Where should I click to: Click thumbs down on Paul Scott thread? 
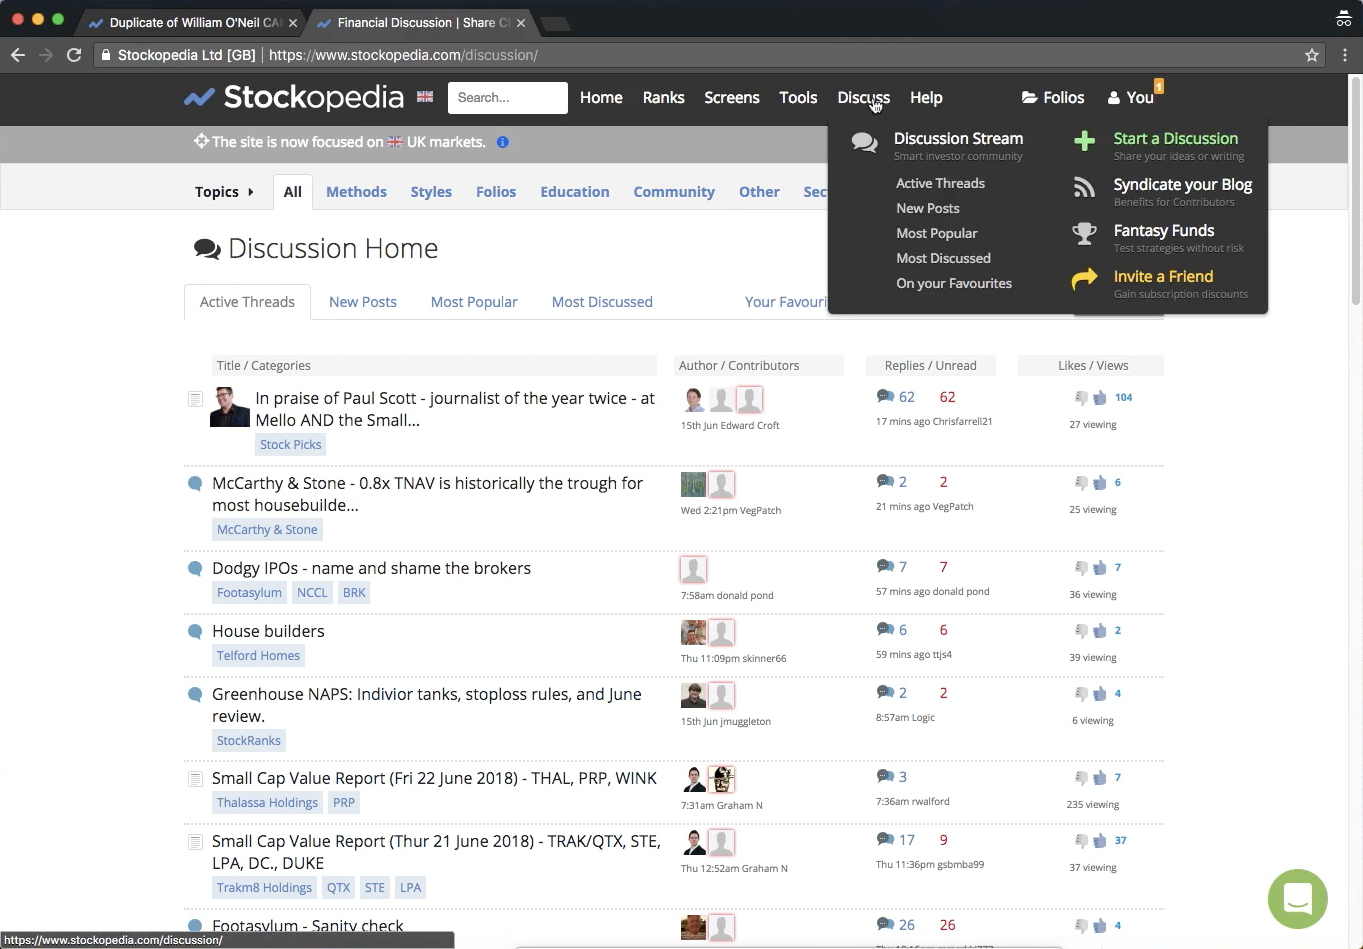point(1081,398)
